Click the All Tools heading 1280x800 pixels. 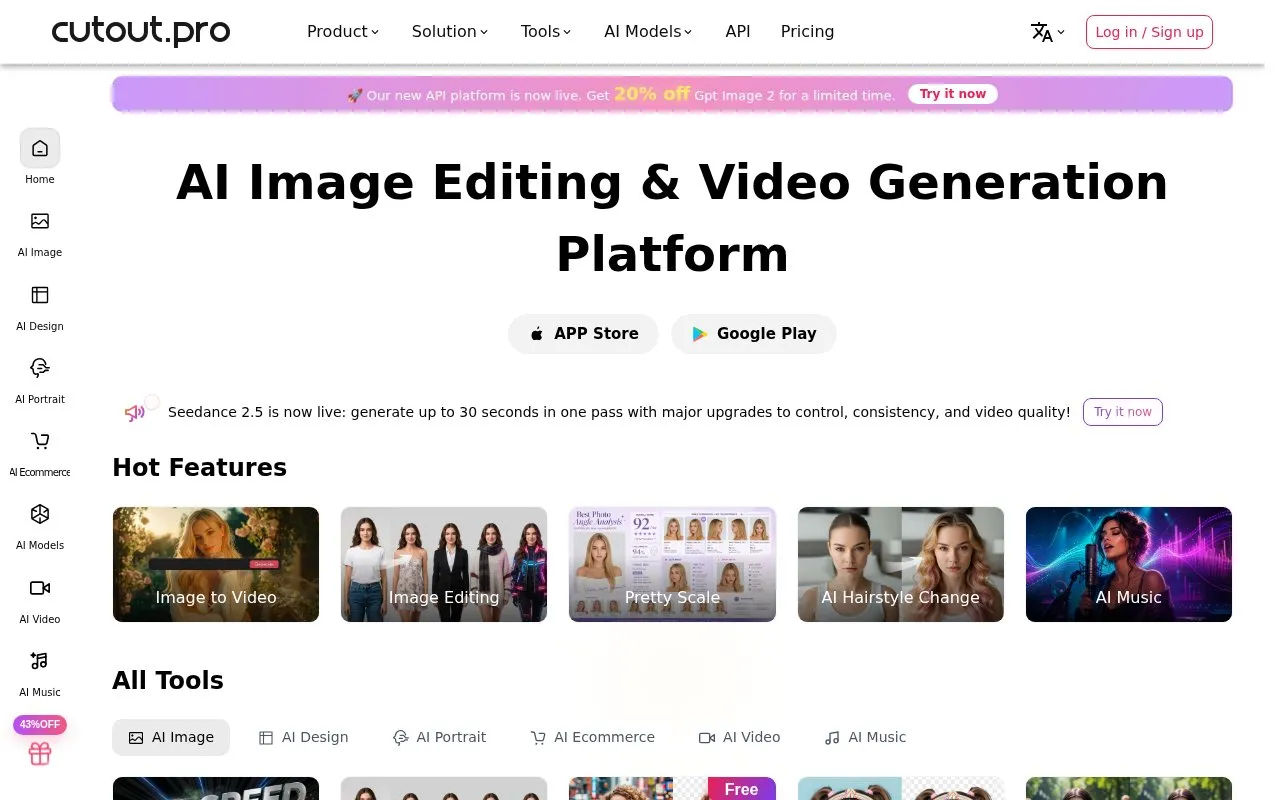coord(168,681)
